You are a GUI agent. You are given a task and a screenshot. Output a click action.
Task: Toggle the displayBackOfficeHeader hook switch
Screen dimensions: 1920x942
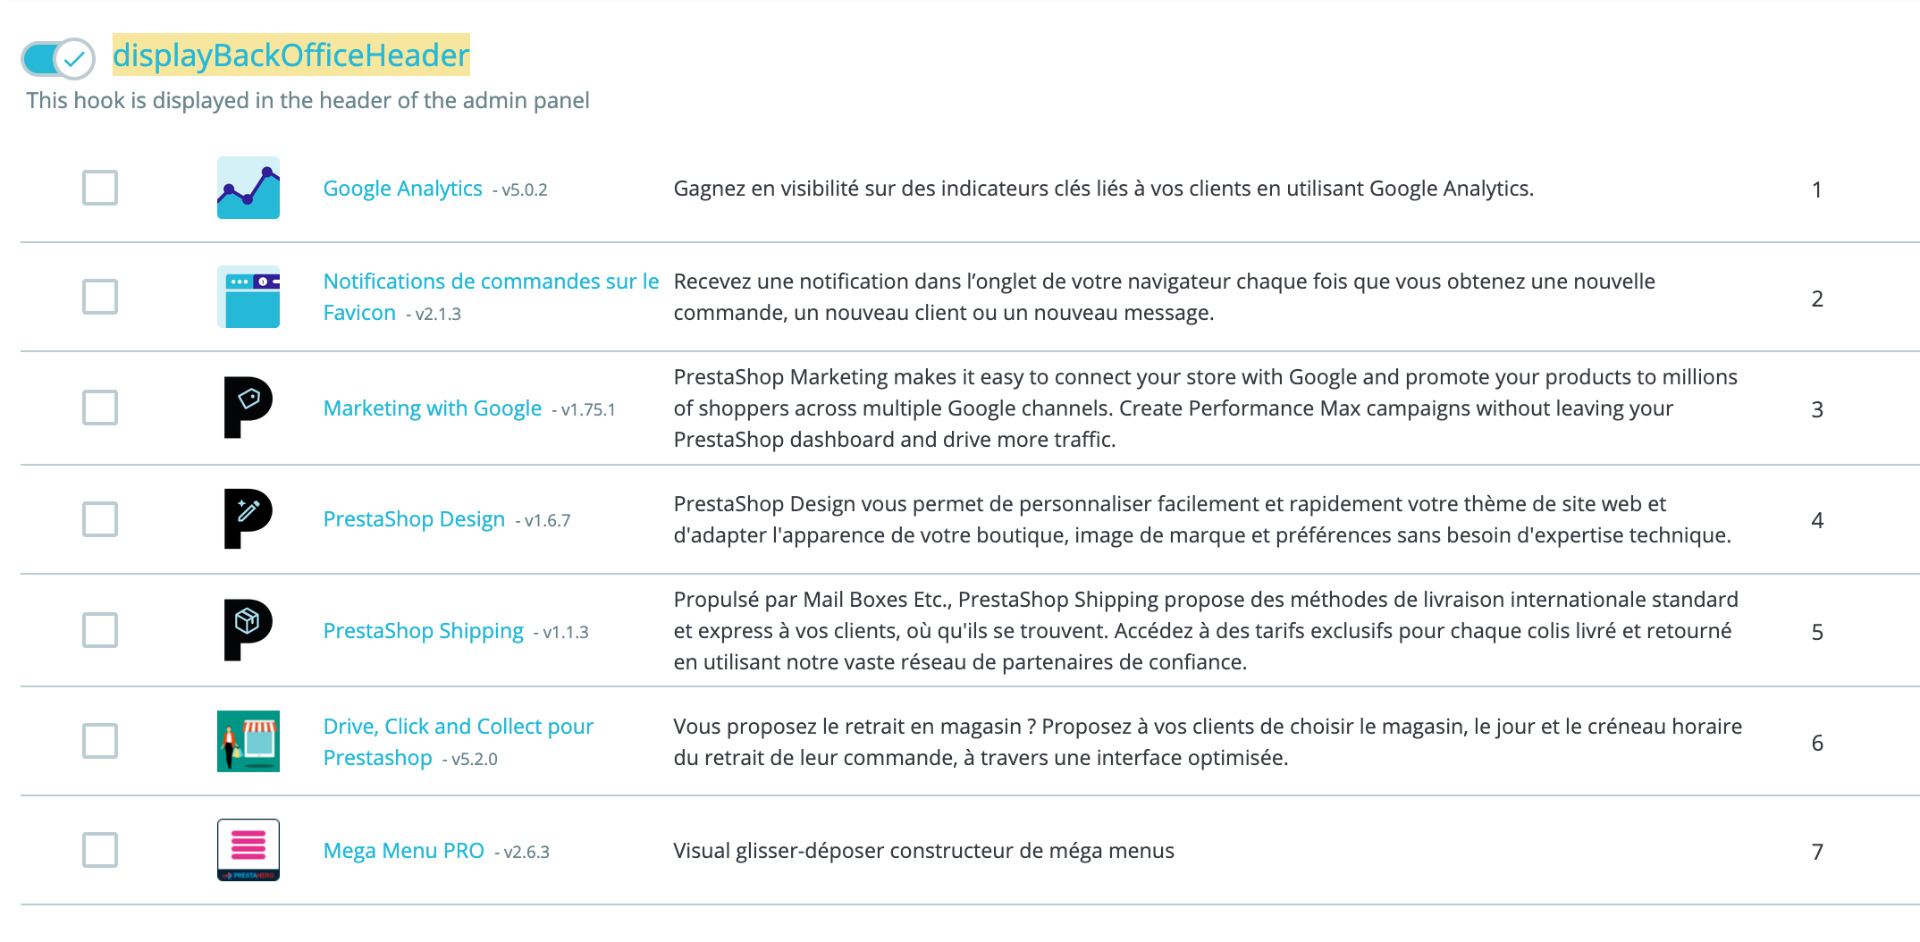tap(58, 58)
